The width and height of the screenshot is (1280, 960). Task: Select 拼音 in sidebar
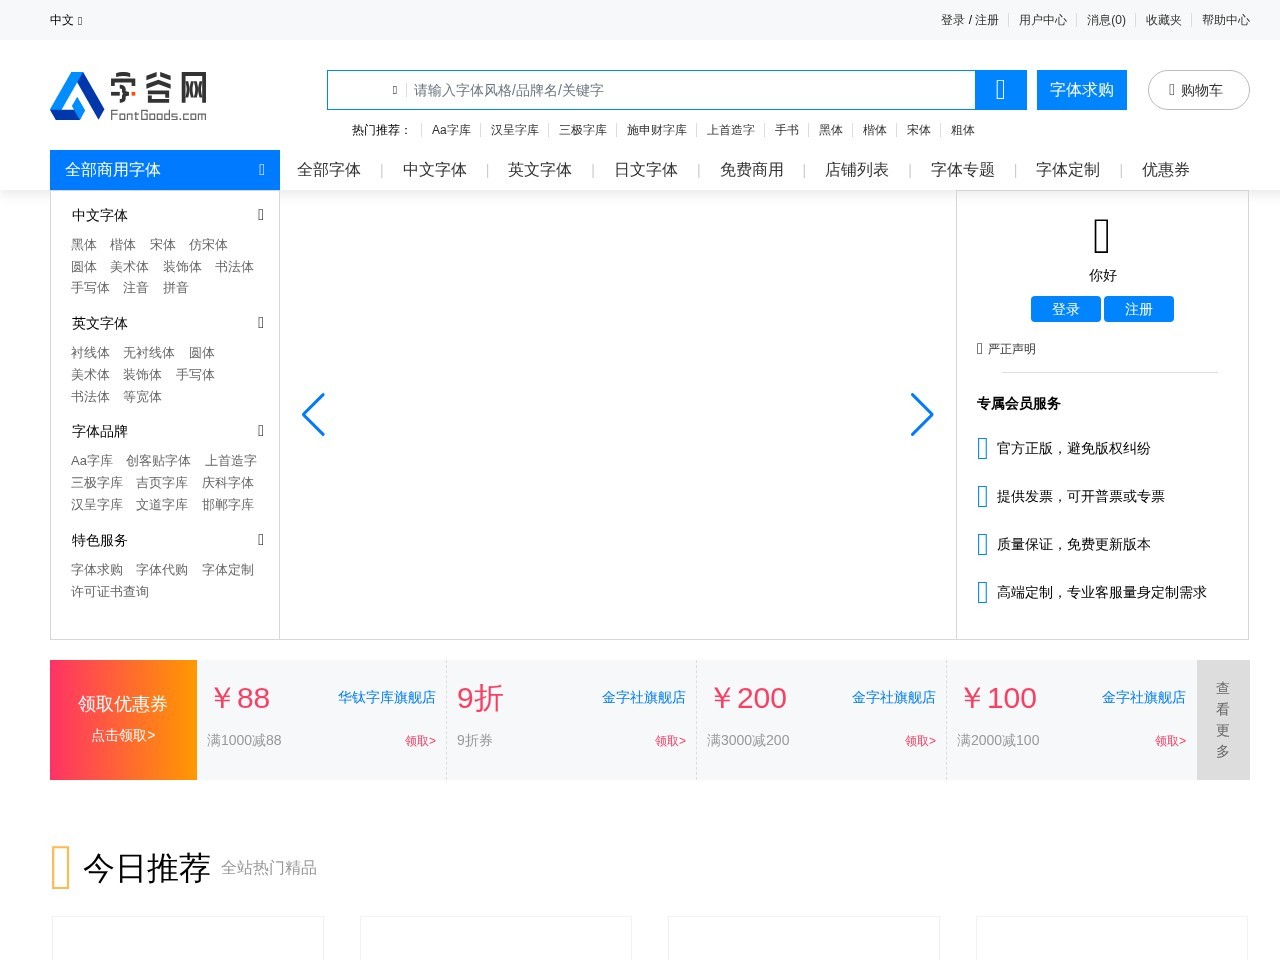[175, 288]
